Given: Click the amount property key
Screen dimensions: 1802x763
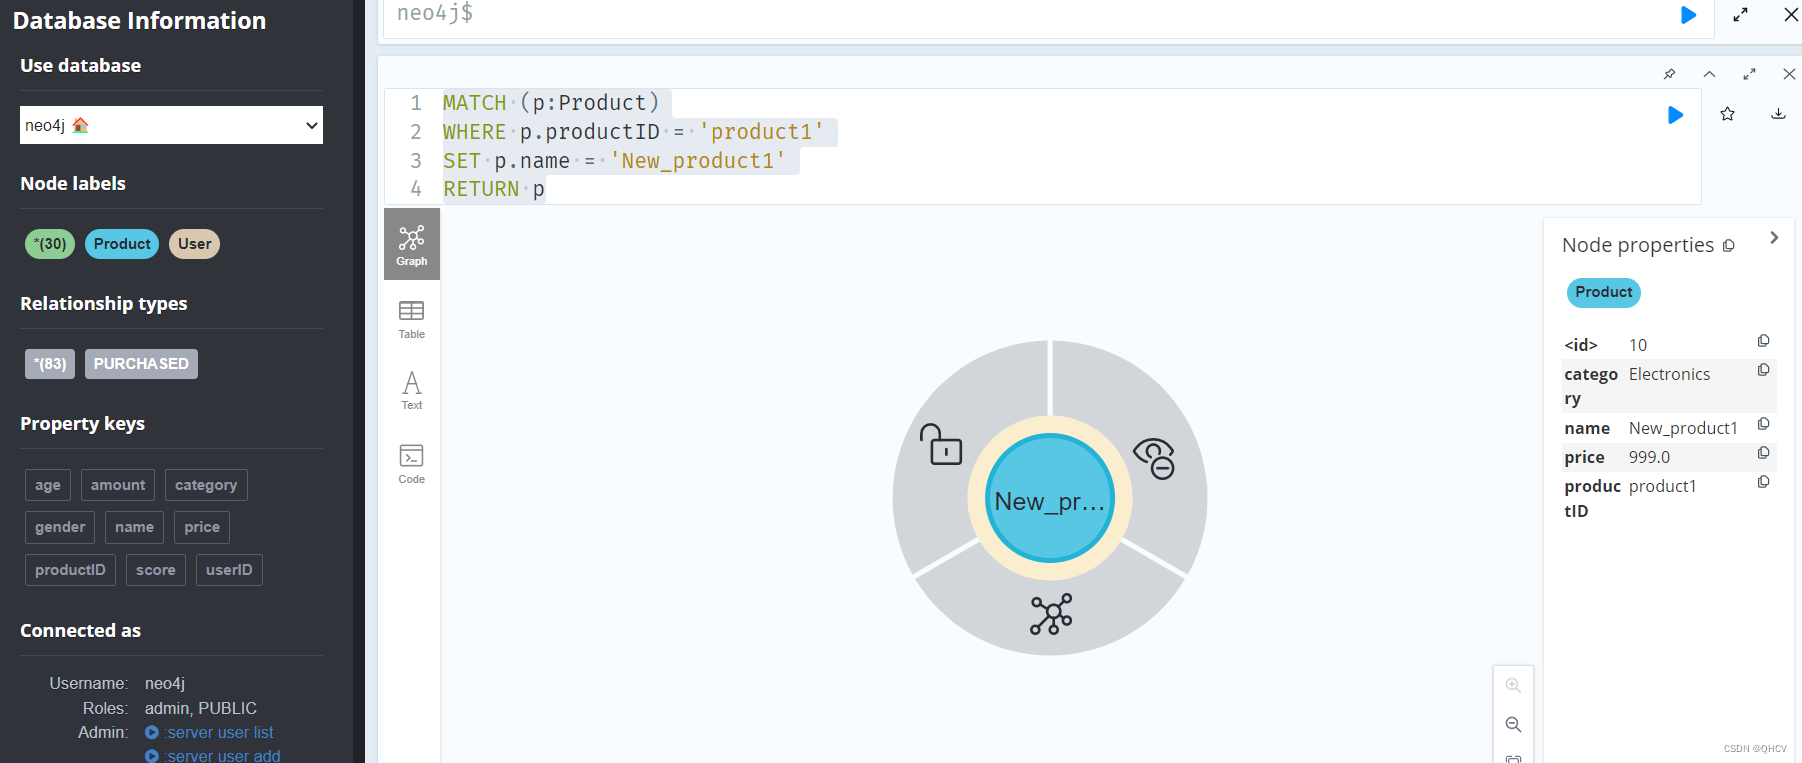Looking at the screenshot, I should (x=118, y=485).
